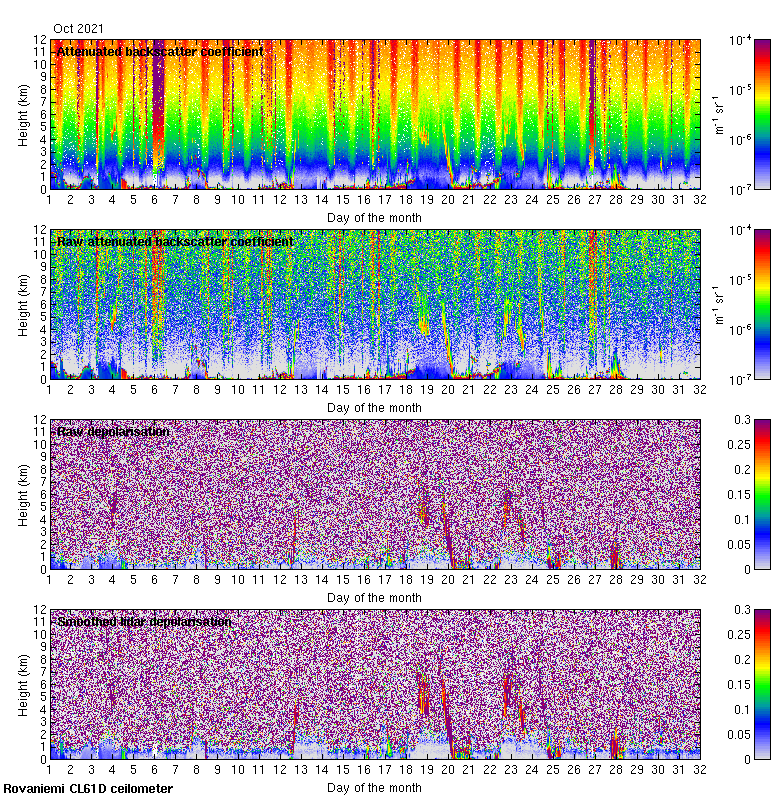Select the Height (km) axis label of top panel

(x=23, y=114)
